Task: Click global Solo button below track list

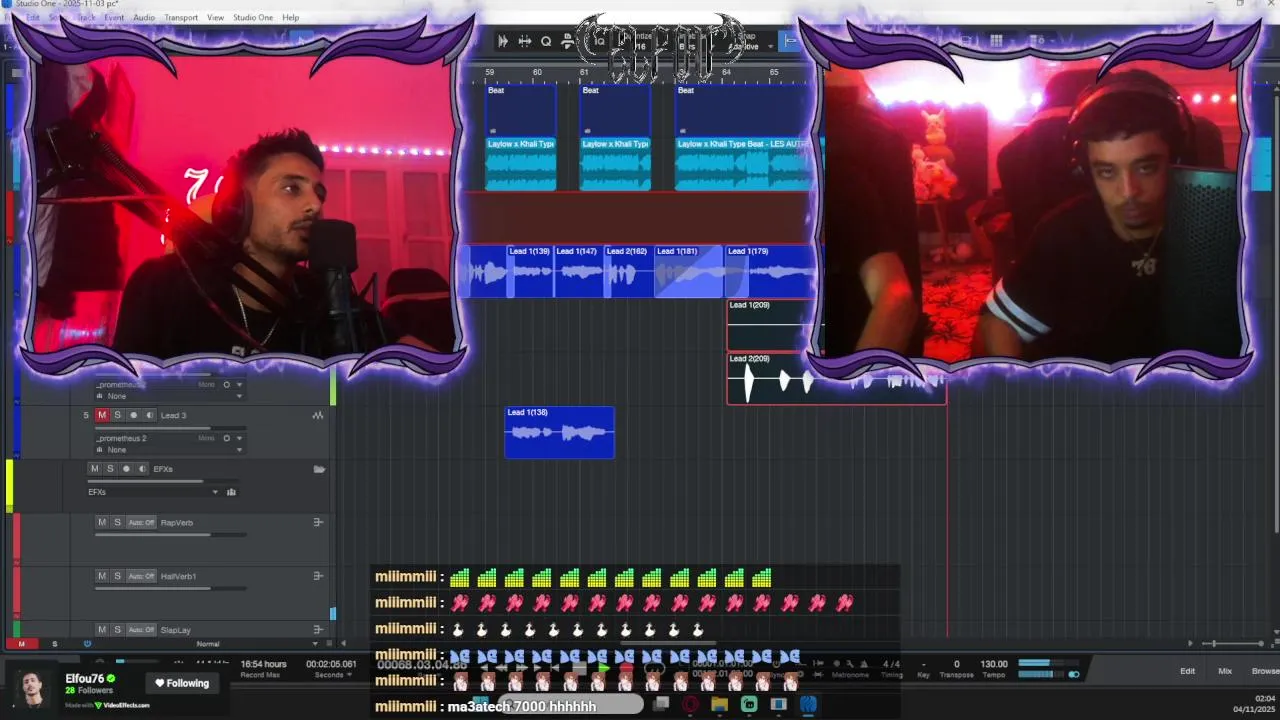Action: [x=54, y=644]
